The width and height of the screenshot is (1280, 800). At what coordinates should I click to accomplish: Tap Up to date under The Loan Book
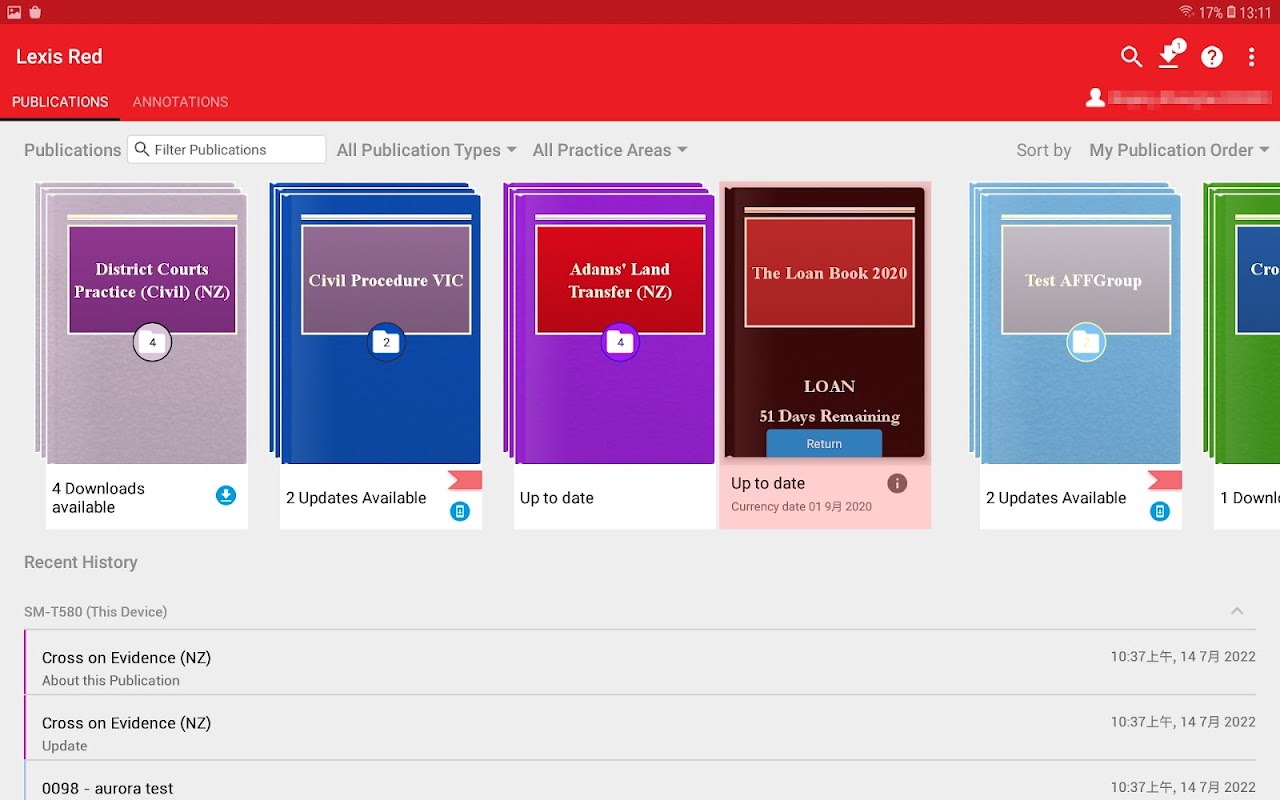coord(768,483)
